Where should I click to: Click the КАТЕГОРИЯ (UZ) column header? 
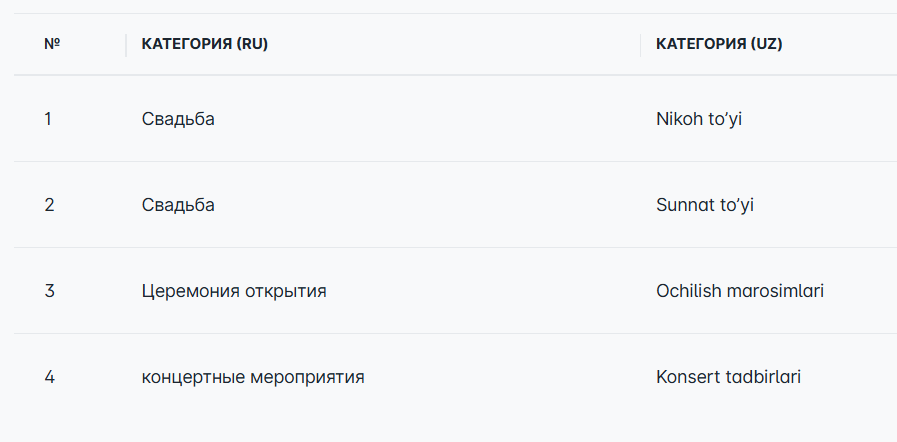coord(719,44)
